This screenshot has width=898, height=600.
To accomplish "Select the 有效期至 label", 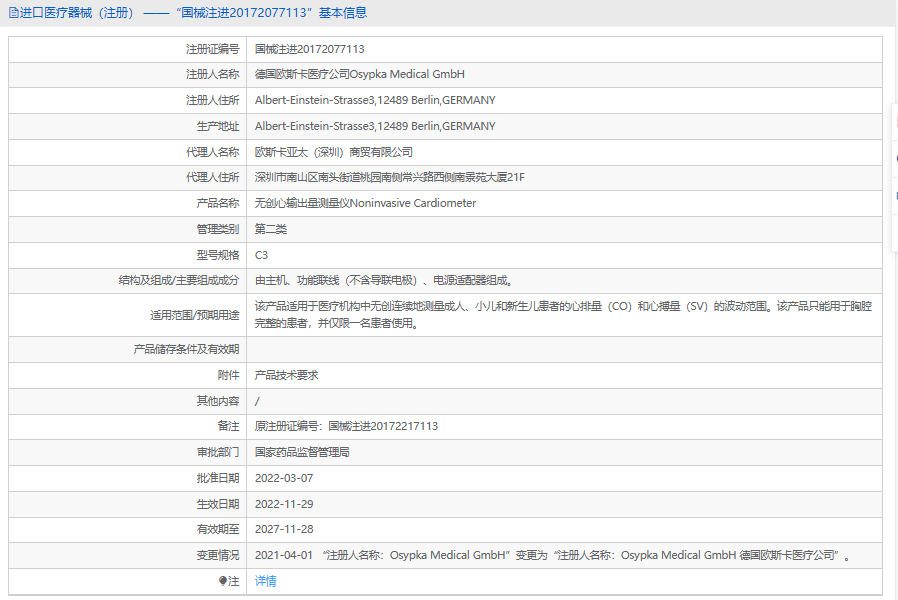I will coord(218,530).
